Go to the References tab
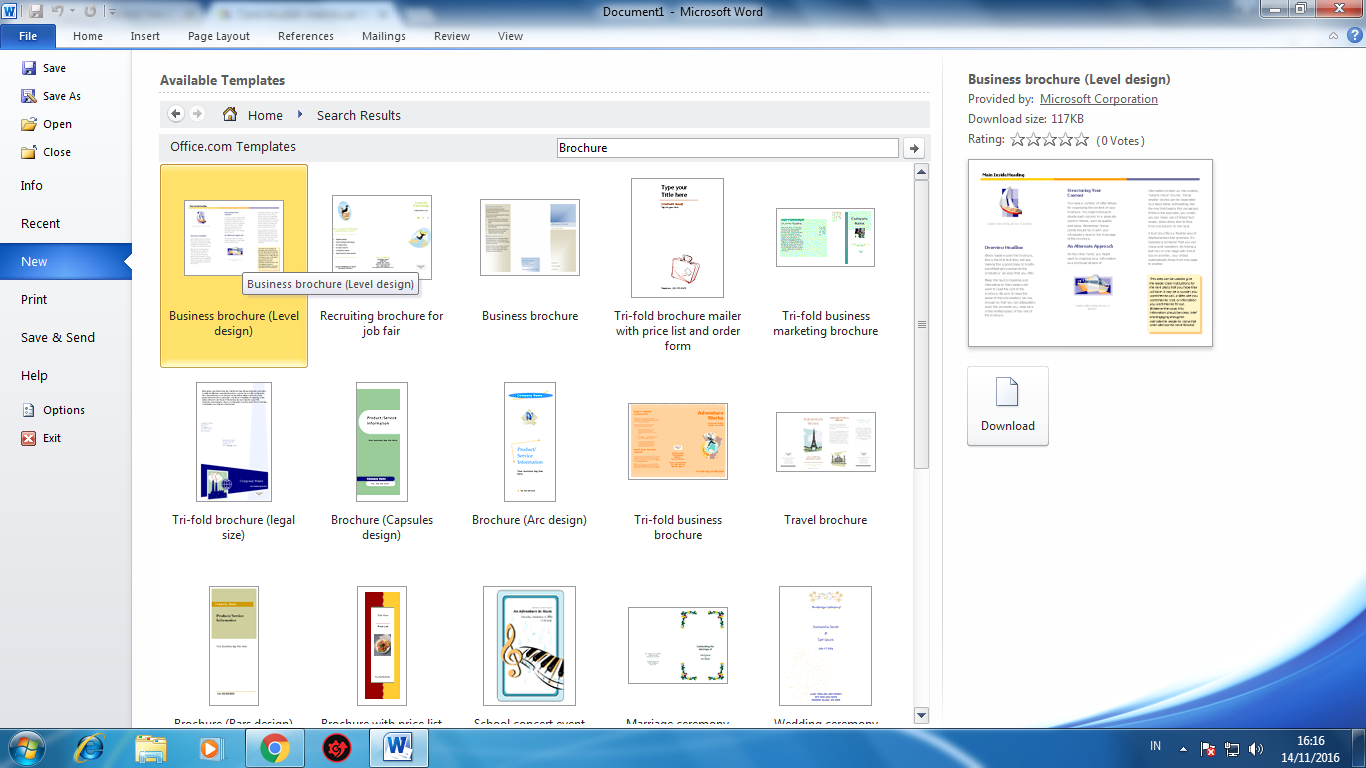The height and width of the screenshot is (768, 1366). [306, 36]
